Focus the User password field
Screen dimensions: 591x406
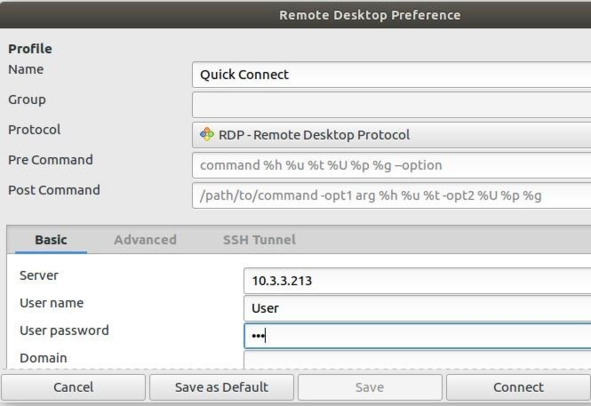pyautogui.click(x=417, y=336)
